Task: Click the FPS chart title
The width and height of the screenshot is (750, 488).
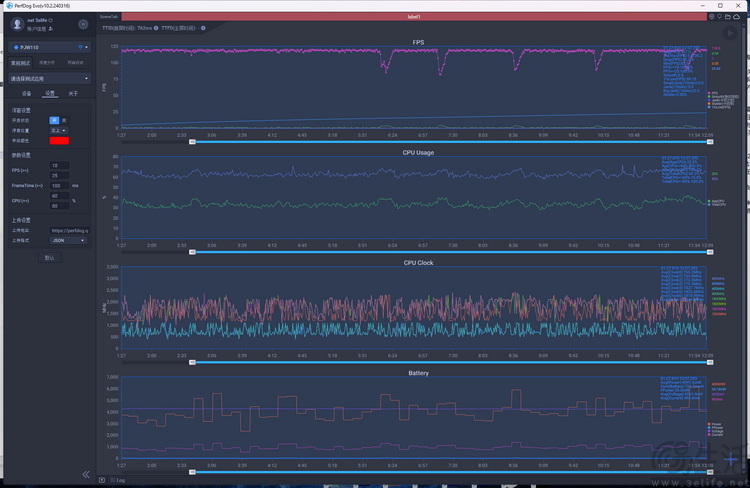Action: tap(419, 43)
